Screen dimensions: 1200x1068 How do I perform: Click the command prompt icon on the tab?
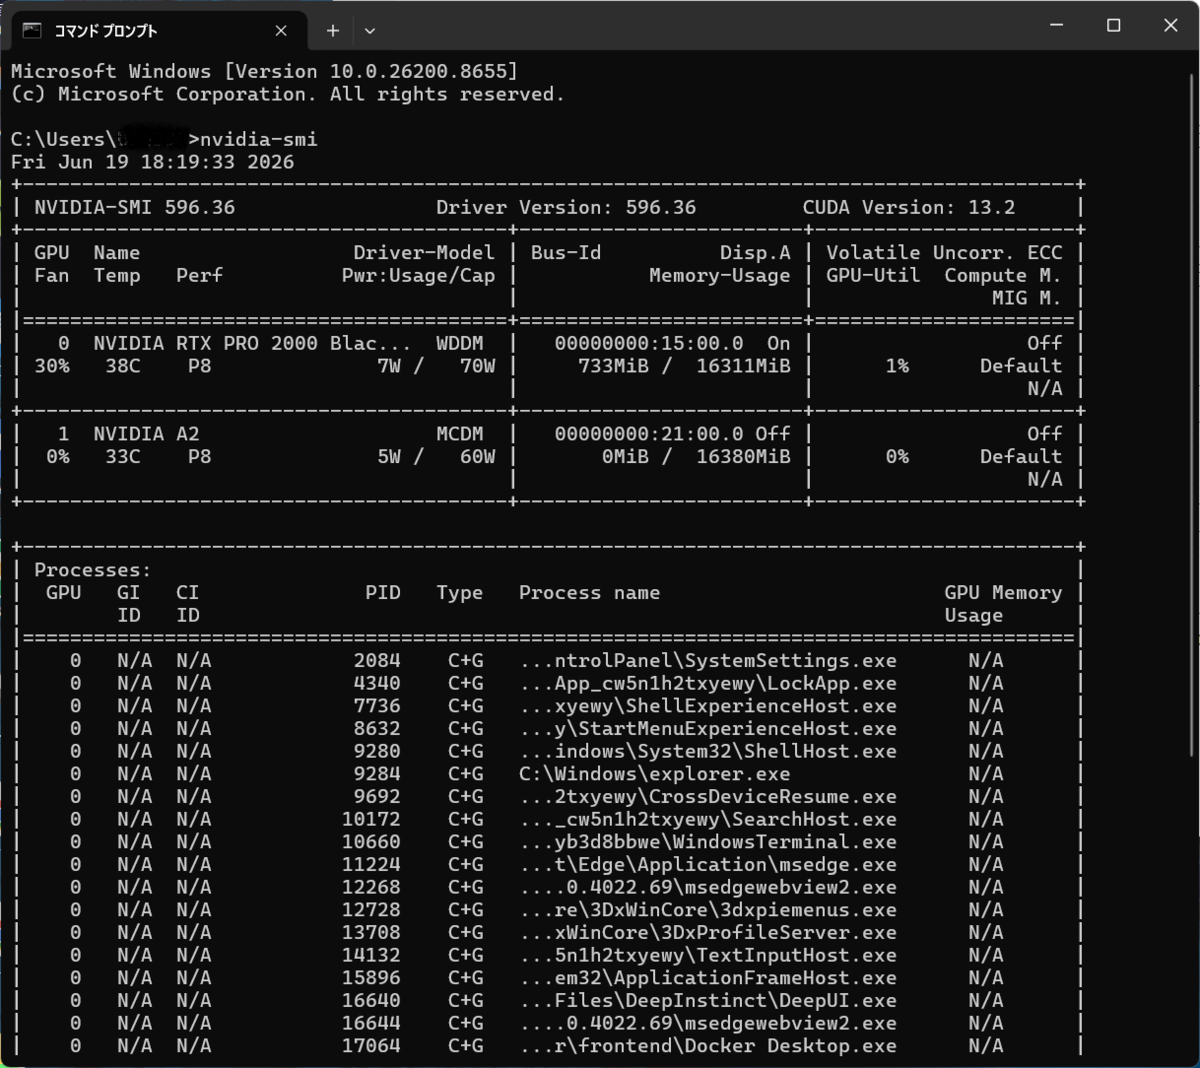(33, 31)
